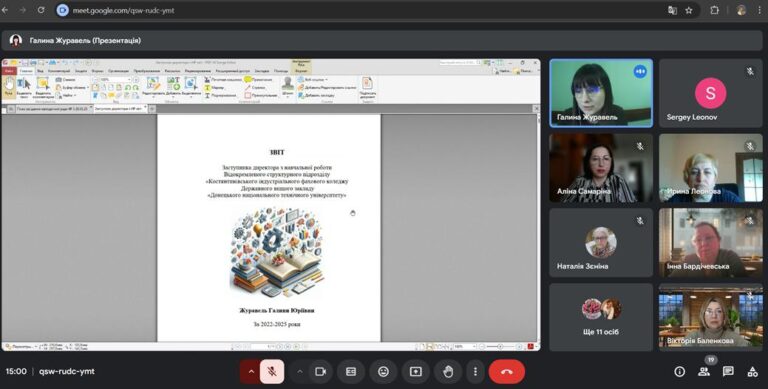
Task: Open the browser extensions menu
Action: [714, 10]
